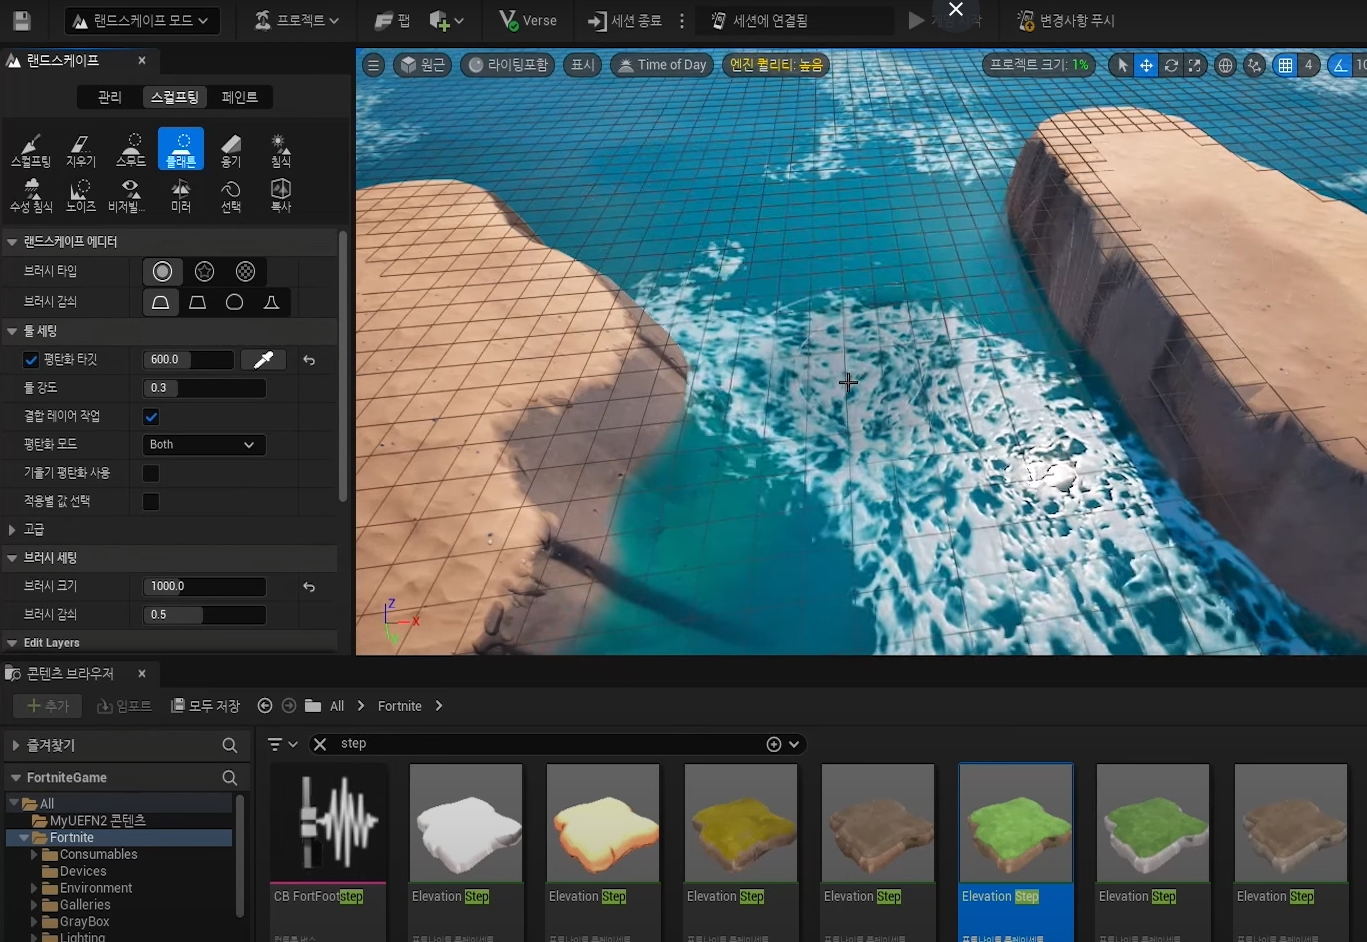Screen dimensions: 1367x942
Task: Click the 추가 add button
Action: pos(48,706)
